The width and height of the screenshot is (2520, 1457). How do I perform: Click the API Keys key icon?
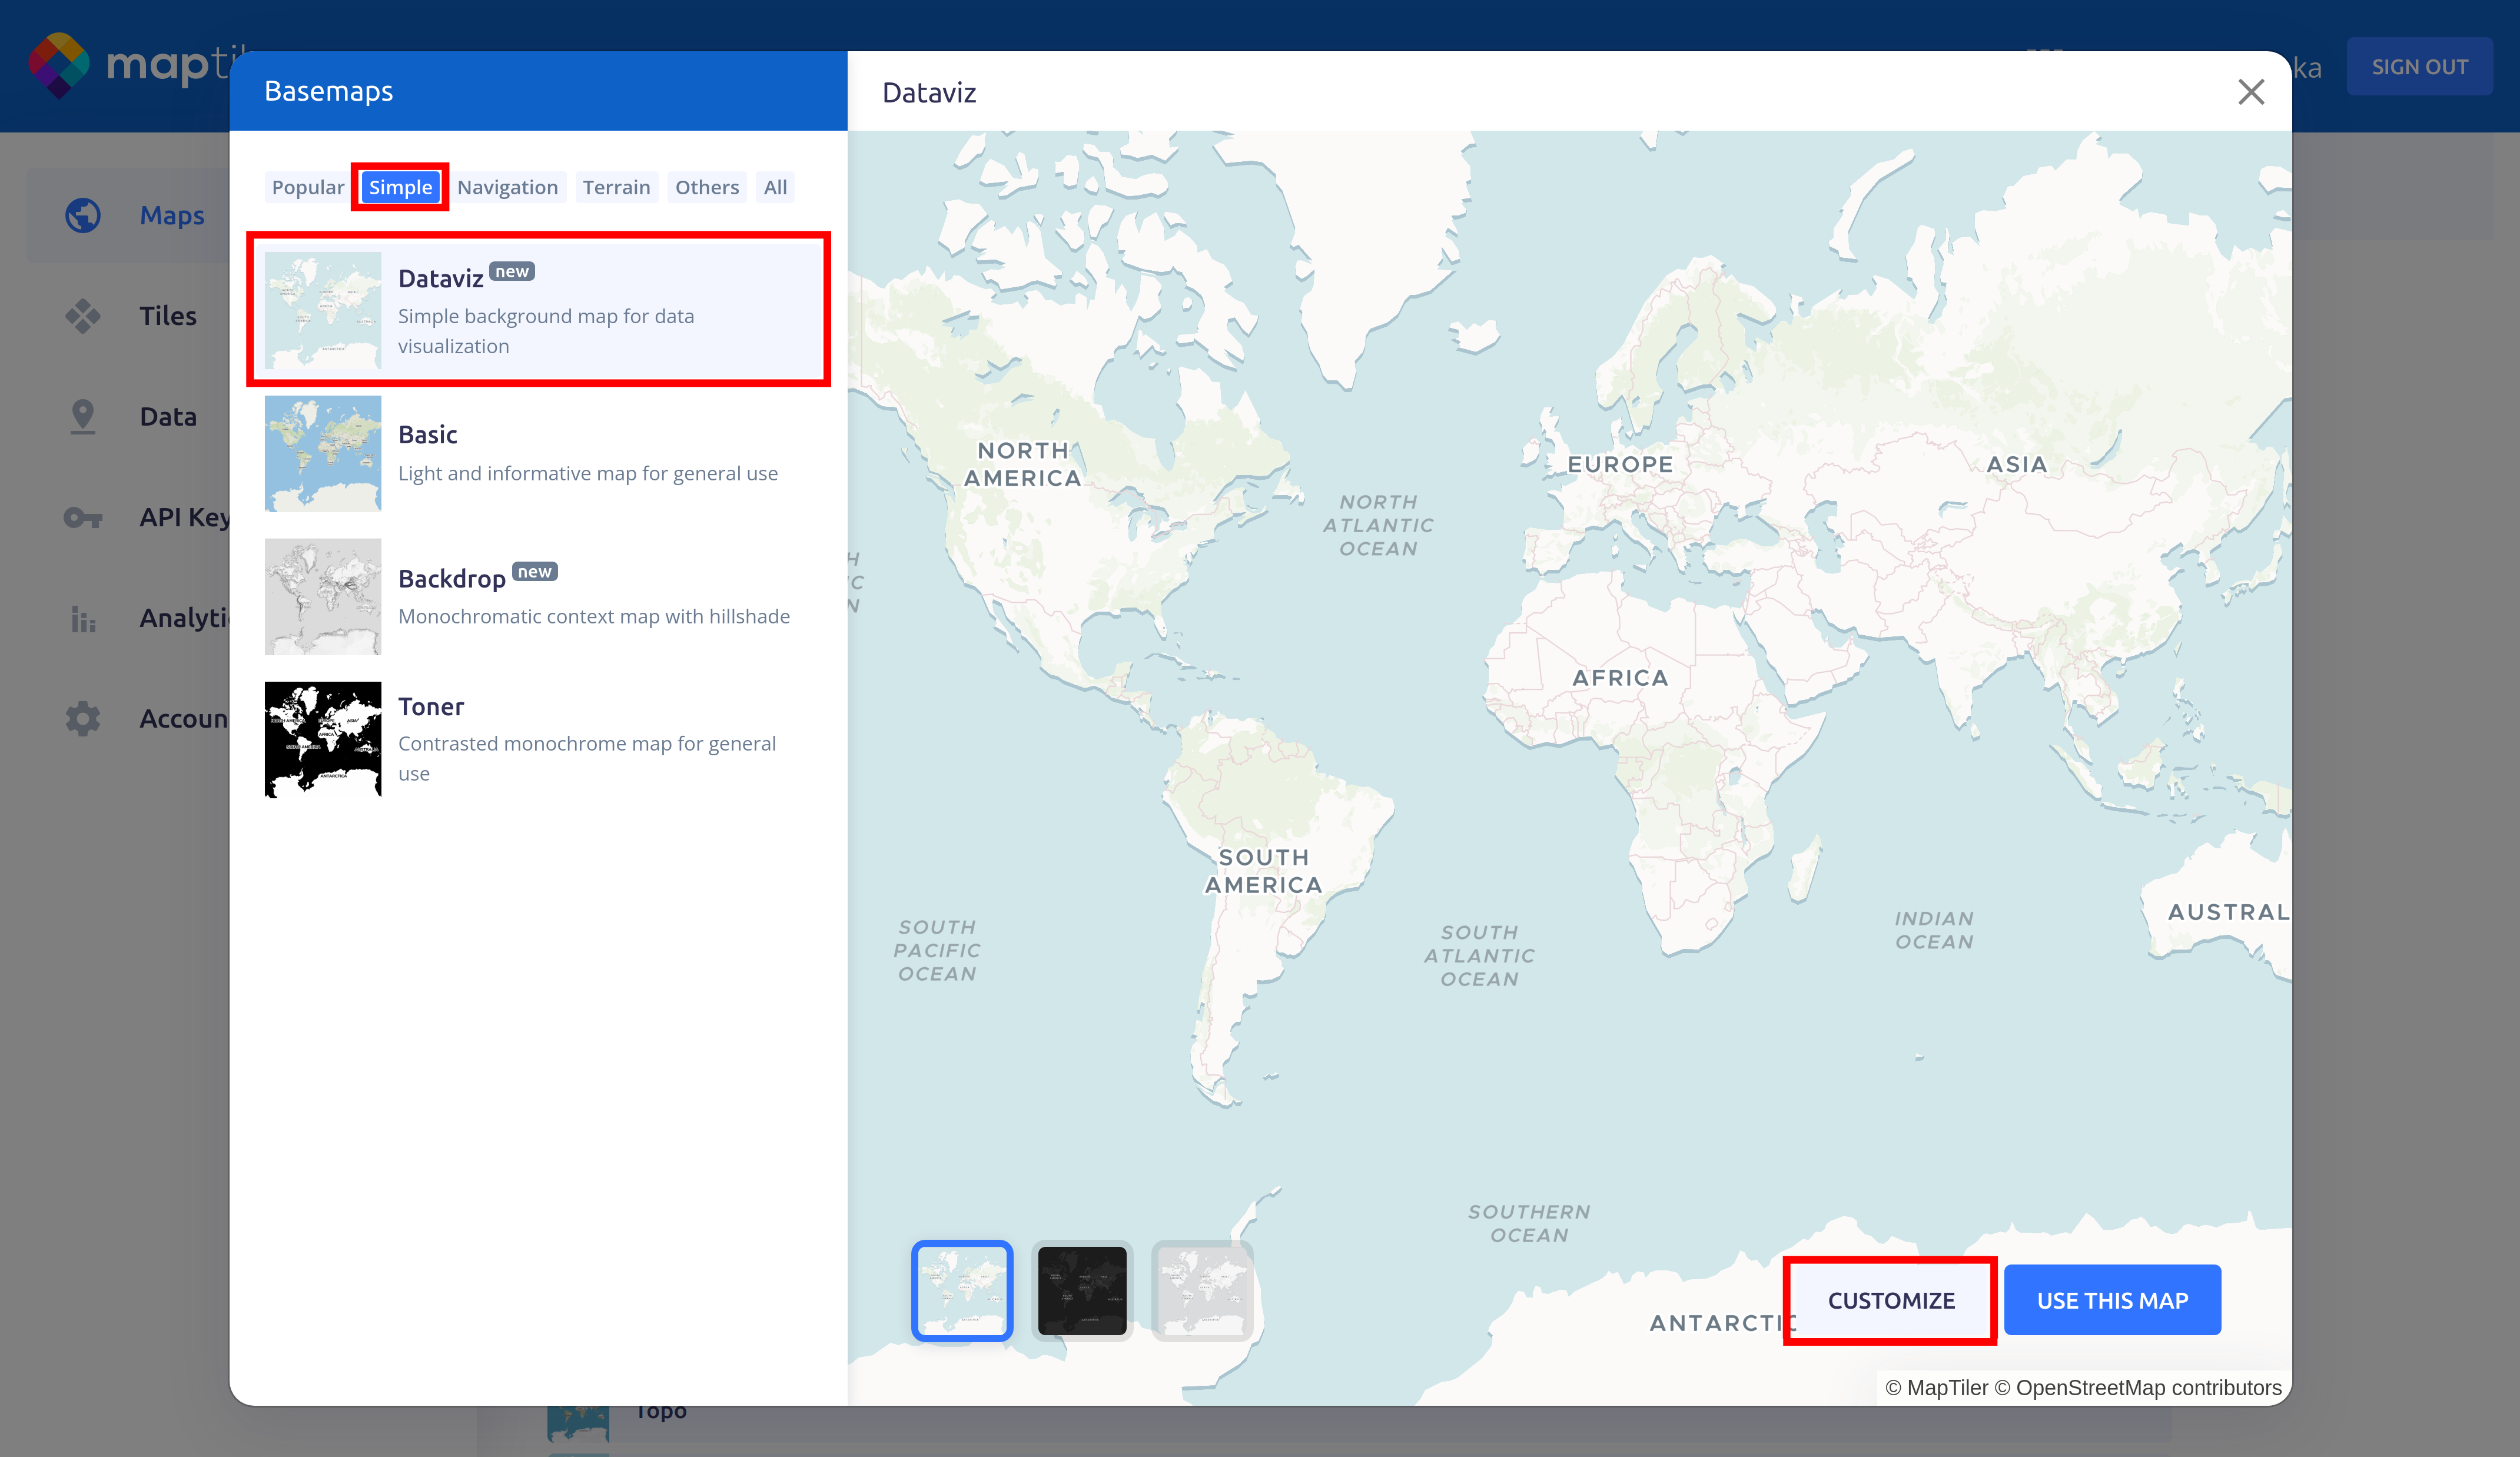(83, 517)
